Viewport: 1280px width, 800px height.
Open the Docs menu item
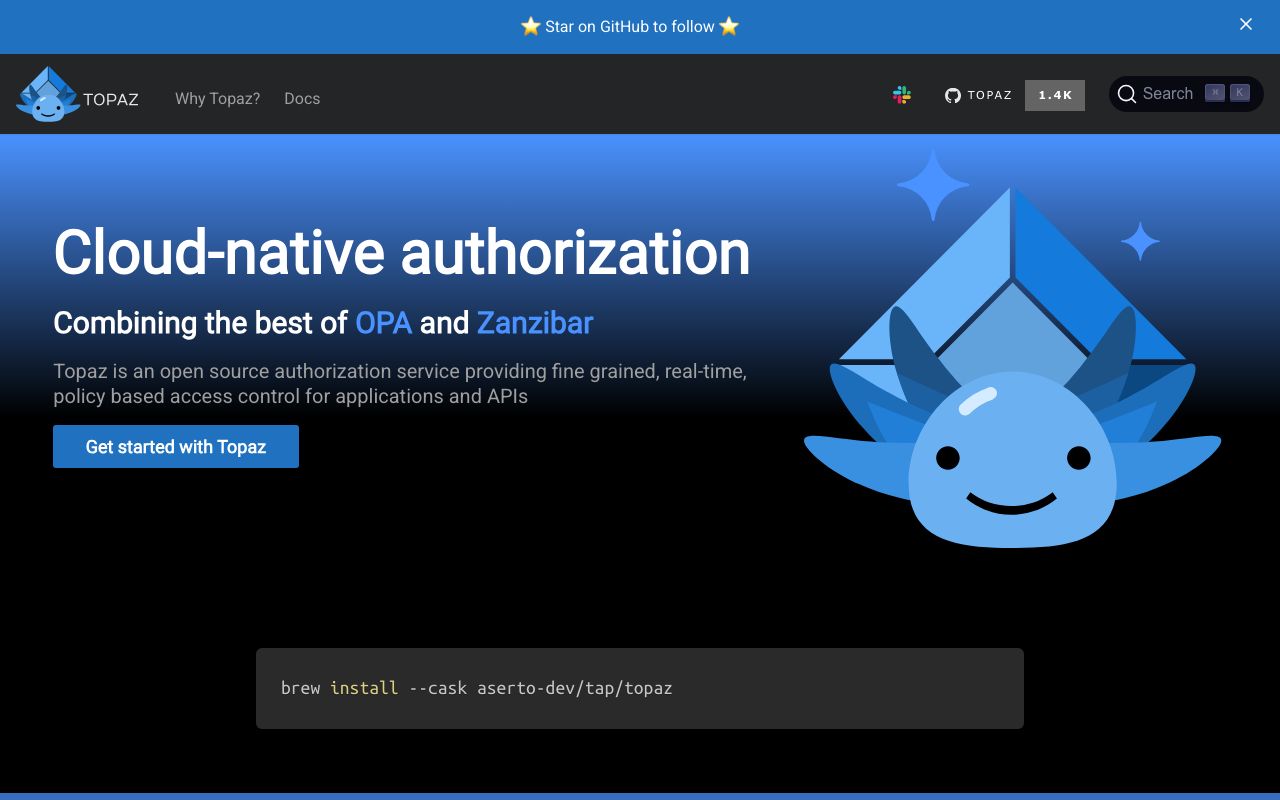[x=302, y=98]
